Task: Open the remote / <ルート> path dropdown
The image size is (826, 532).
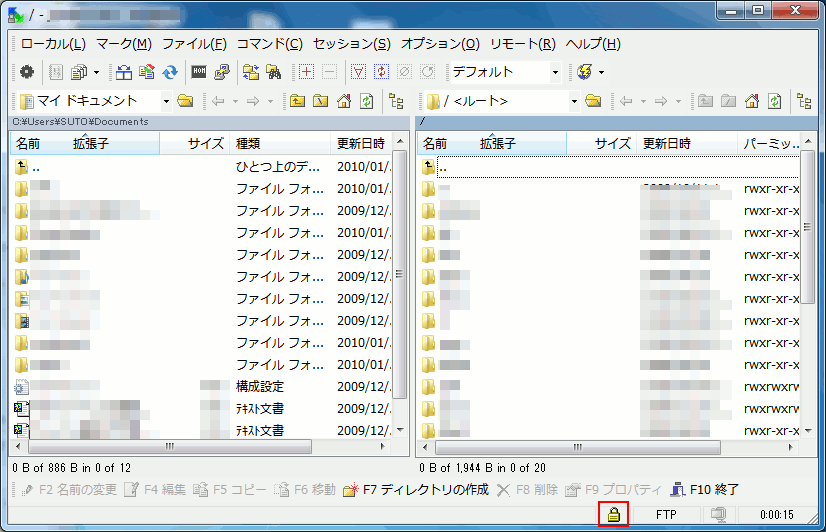Action: tap(574, 101)
